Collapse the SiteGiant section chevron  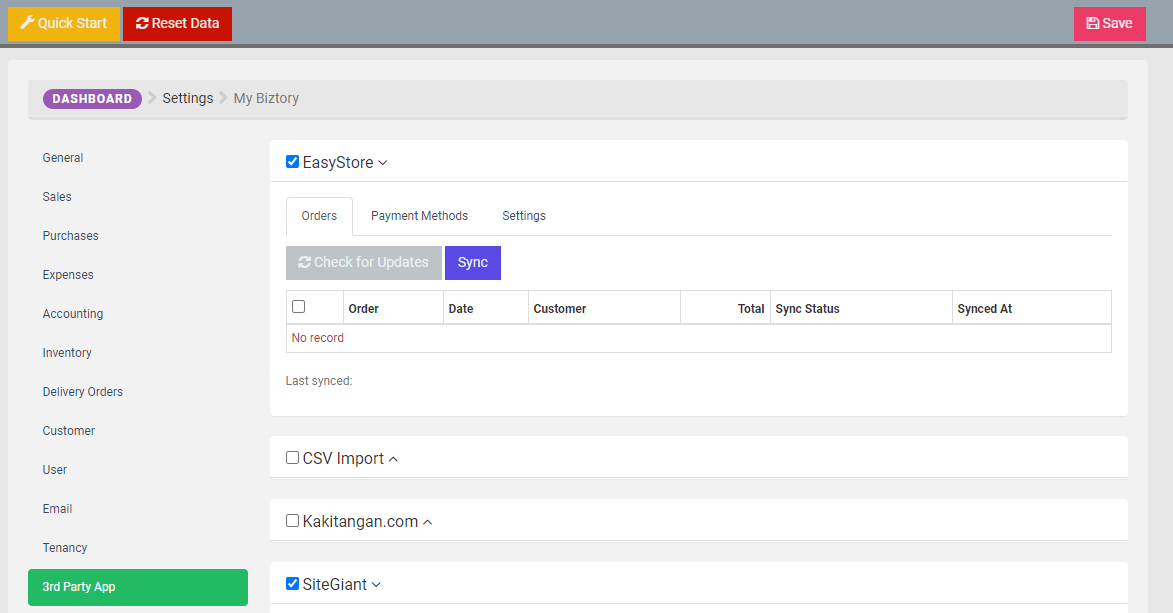click(377, 585)
